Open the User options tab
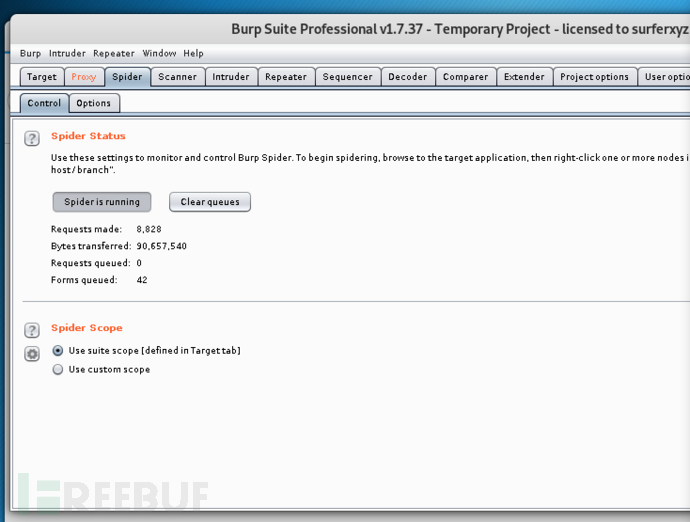This screenshot has width=690, height=522. tap(664, 77)
